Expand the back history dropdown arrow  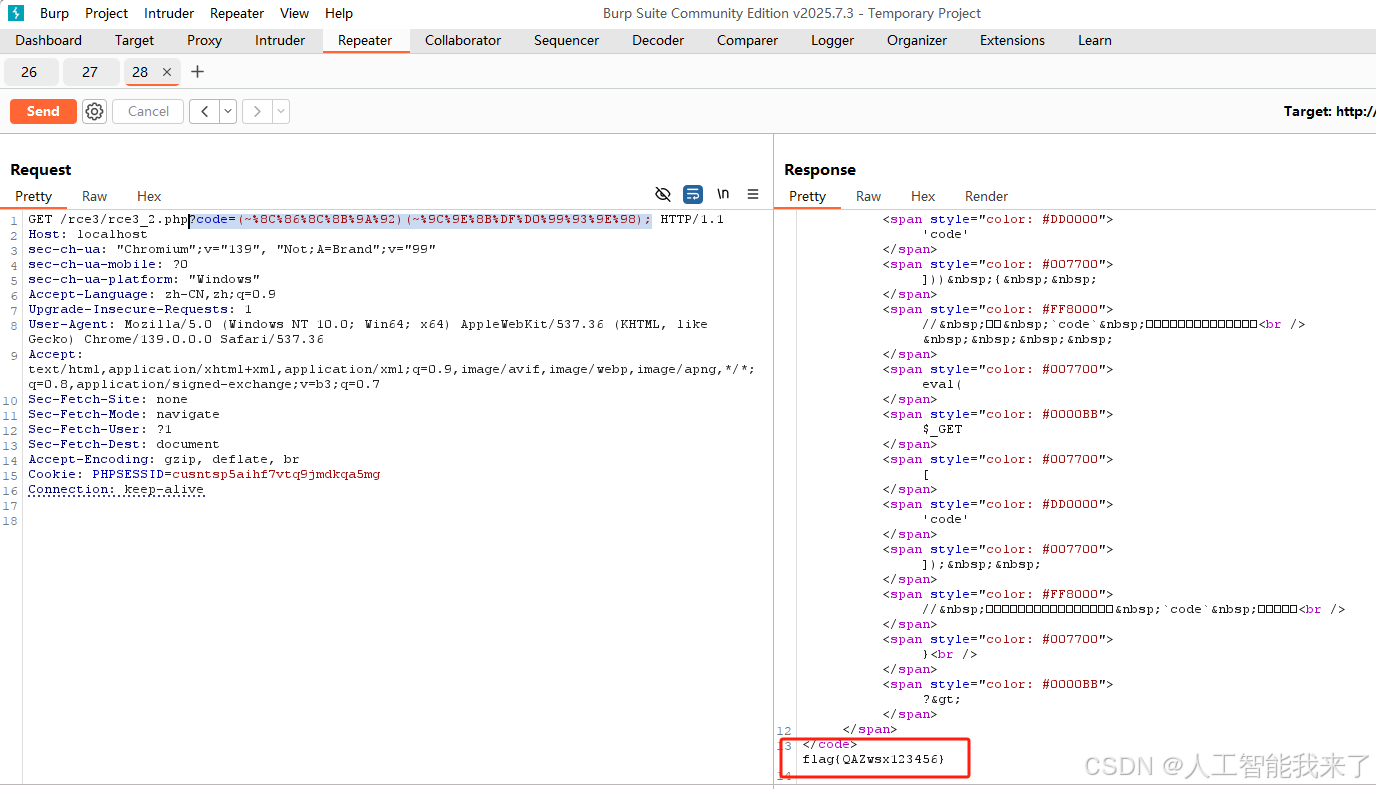pyautogui.click(x=228, y=111)
